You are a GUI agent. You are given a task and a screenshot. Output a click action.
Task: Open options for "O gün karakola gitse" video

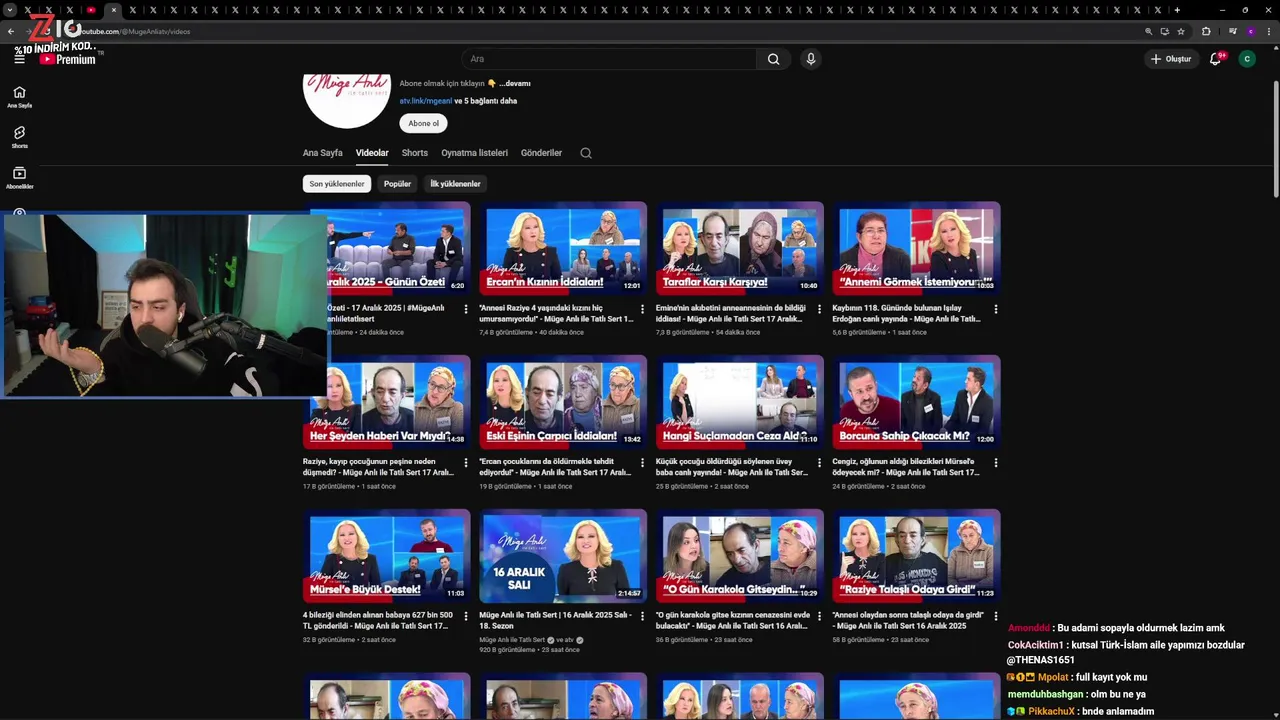click(819, 616)
